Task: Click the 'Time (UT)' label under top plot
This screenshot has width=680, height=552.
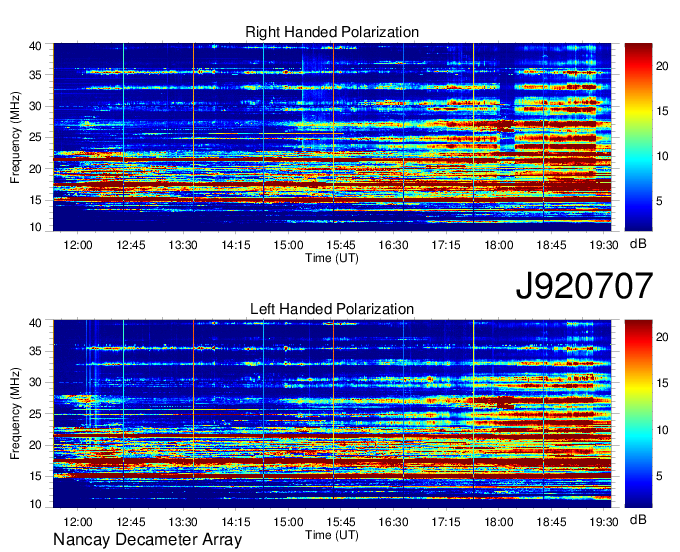Action: click(x=332, y=258)
